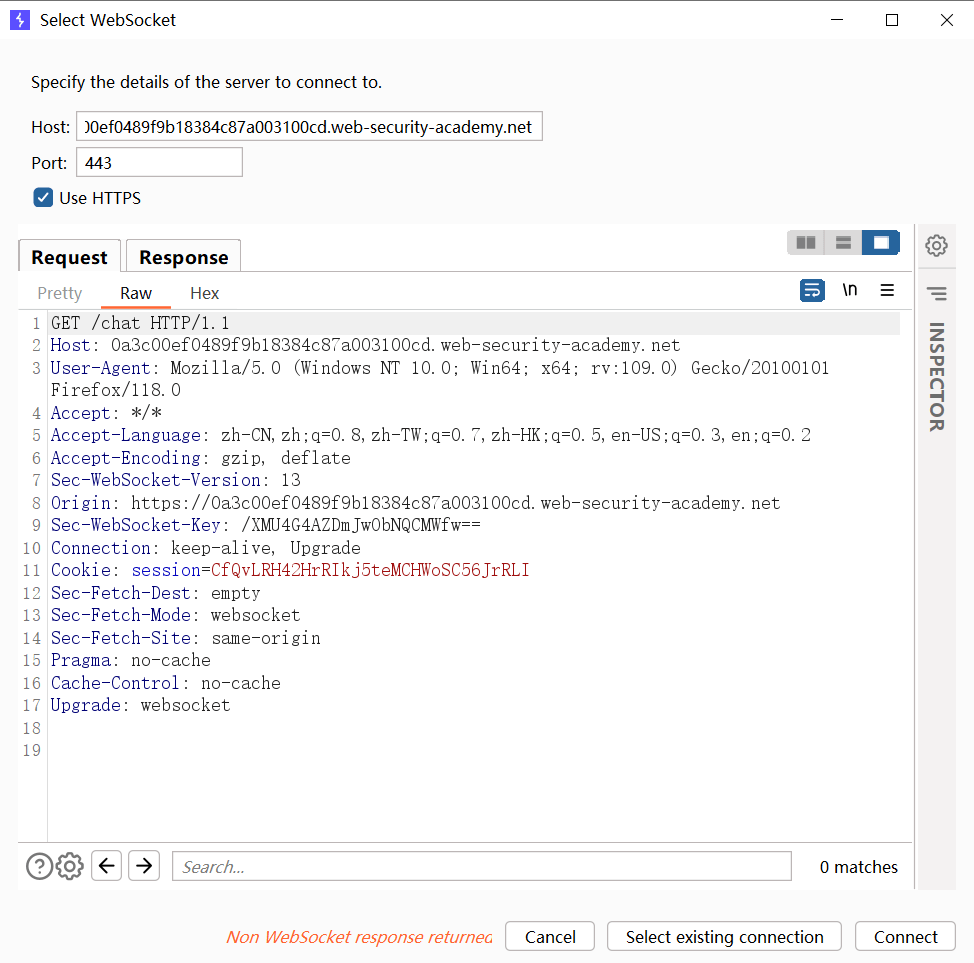Open Inspector settings gear icon

coord(936,245)
